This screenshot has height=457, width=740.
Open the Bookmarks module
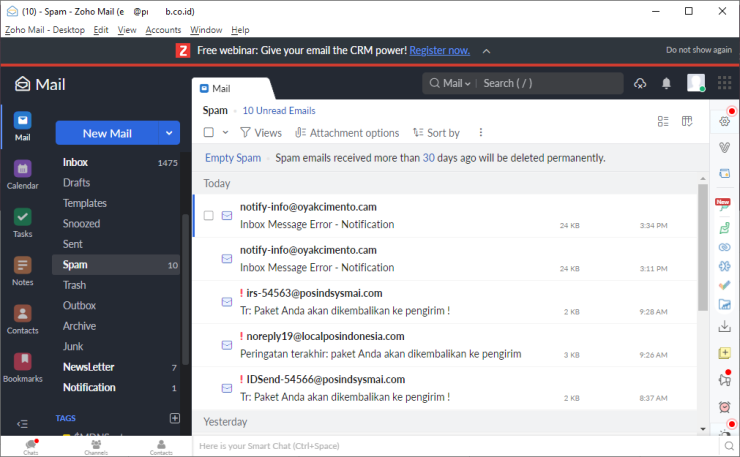click(x=22, y=367)
